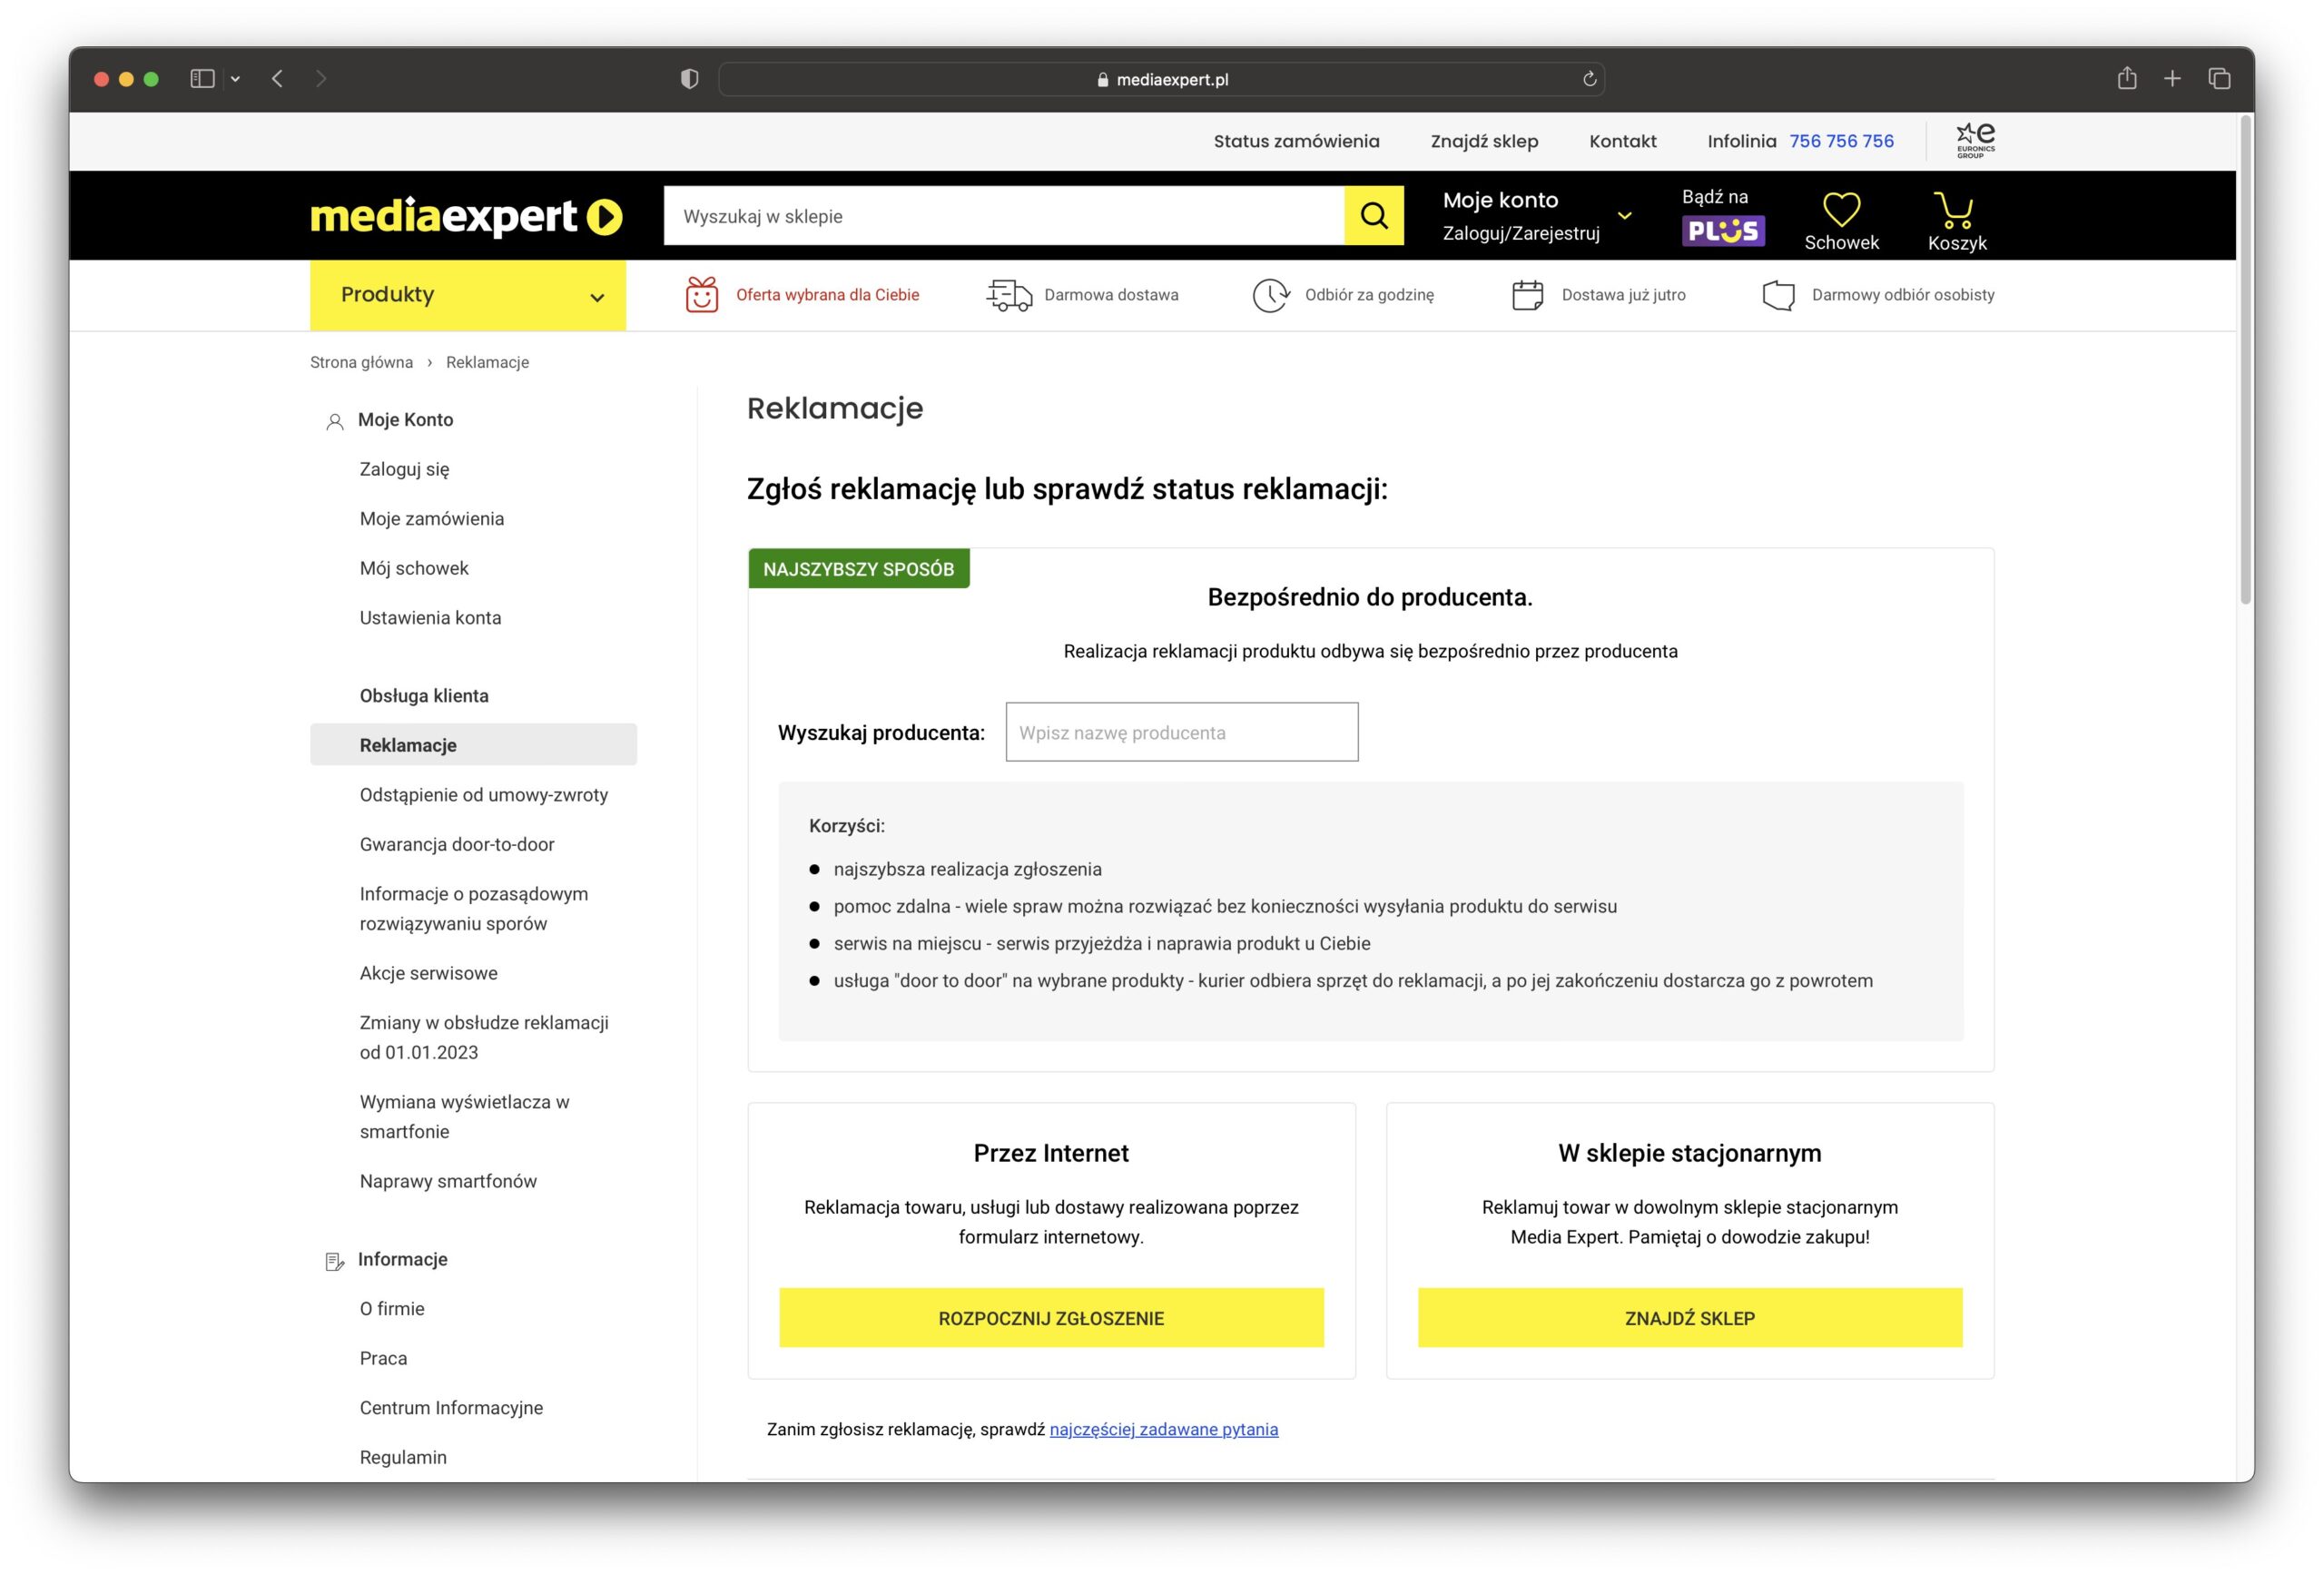This screenshot has height=1574, width=2324.
Task: Click the PLUS program badge
Action: 1723,231
